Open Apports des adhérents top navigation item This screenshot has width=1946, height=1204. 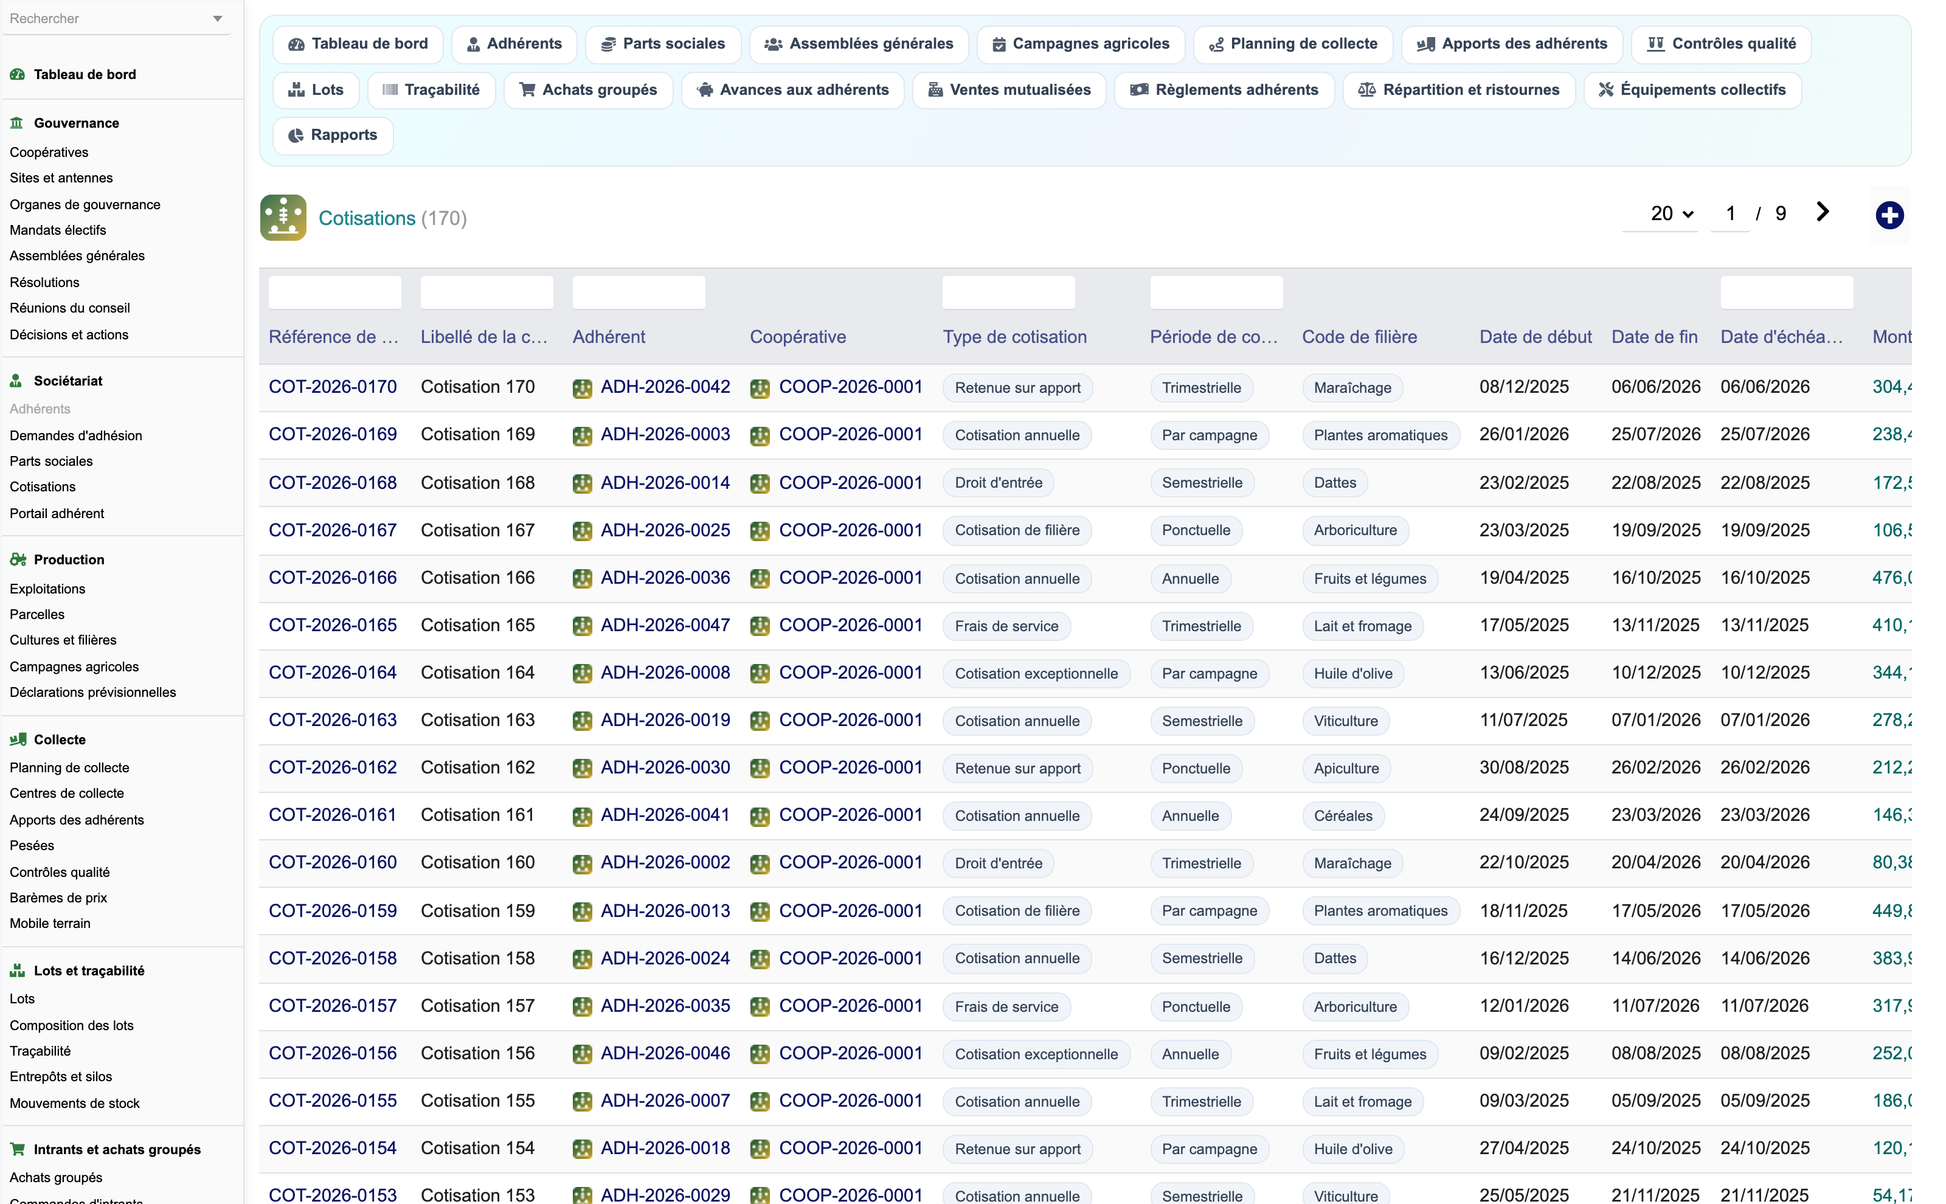tap(1512, 44)
